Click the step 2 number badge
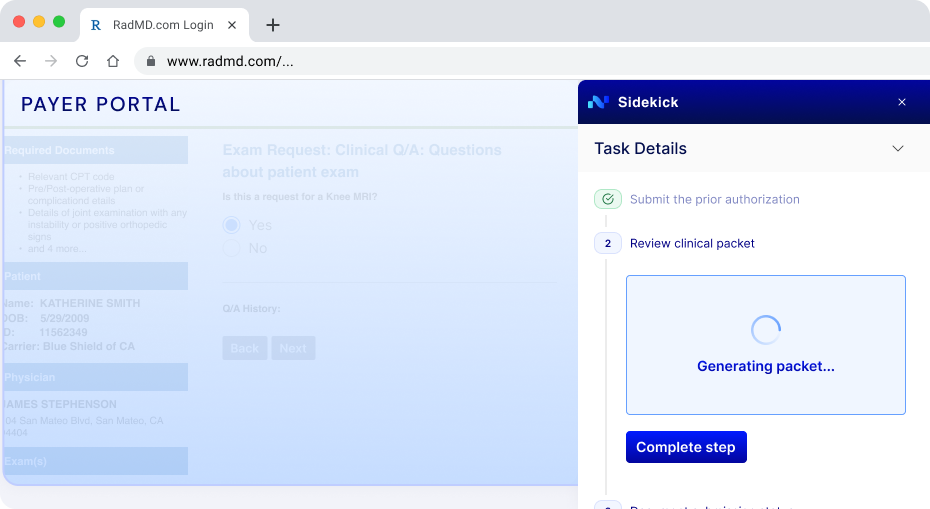The height and width of the screenshot is (509, 930). click(x=608, y=243)
